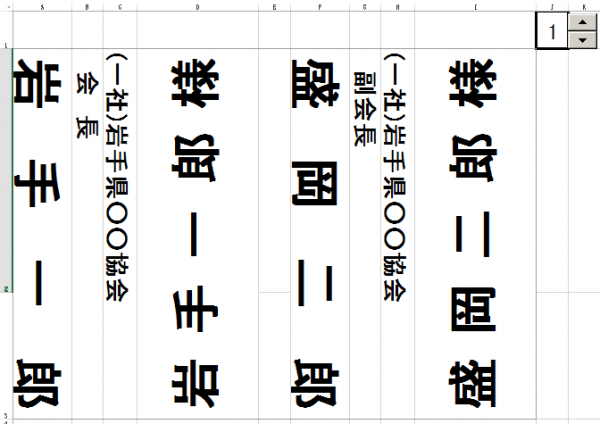
Task: Select column I header
Action: (475, 7)
